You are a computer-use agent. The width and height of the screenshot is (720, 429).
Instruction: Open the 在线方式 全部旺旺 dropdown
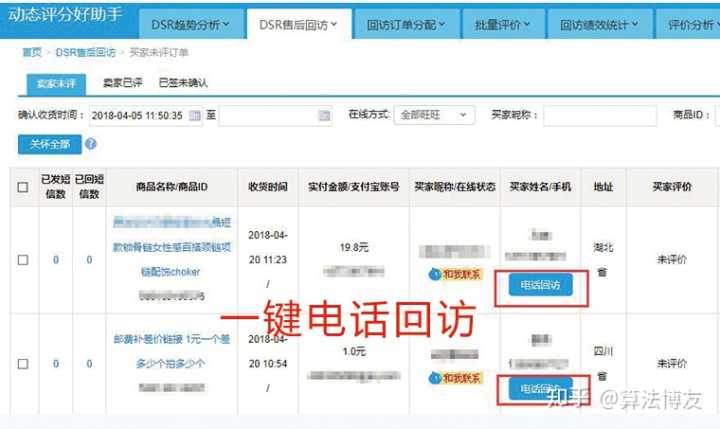coord(434,115)
